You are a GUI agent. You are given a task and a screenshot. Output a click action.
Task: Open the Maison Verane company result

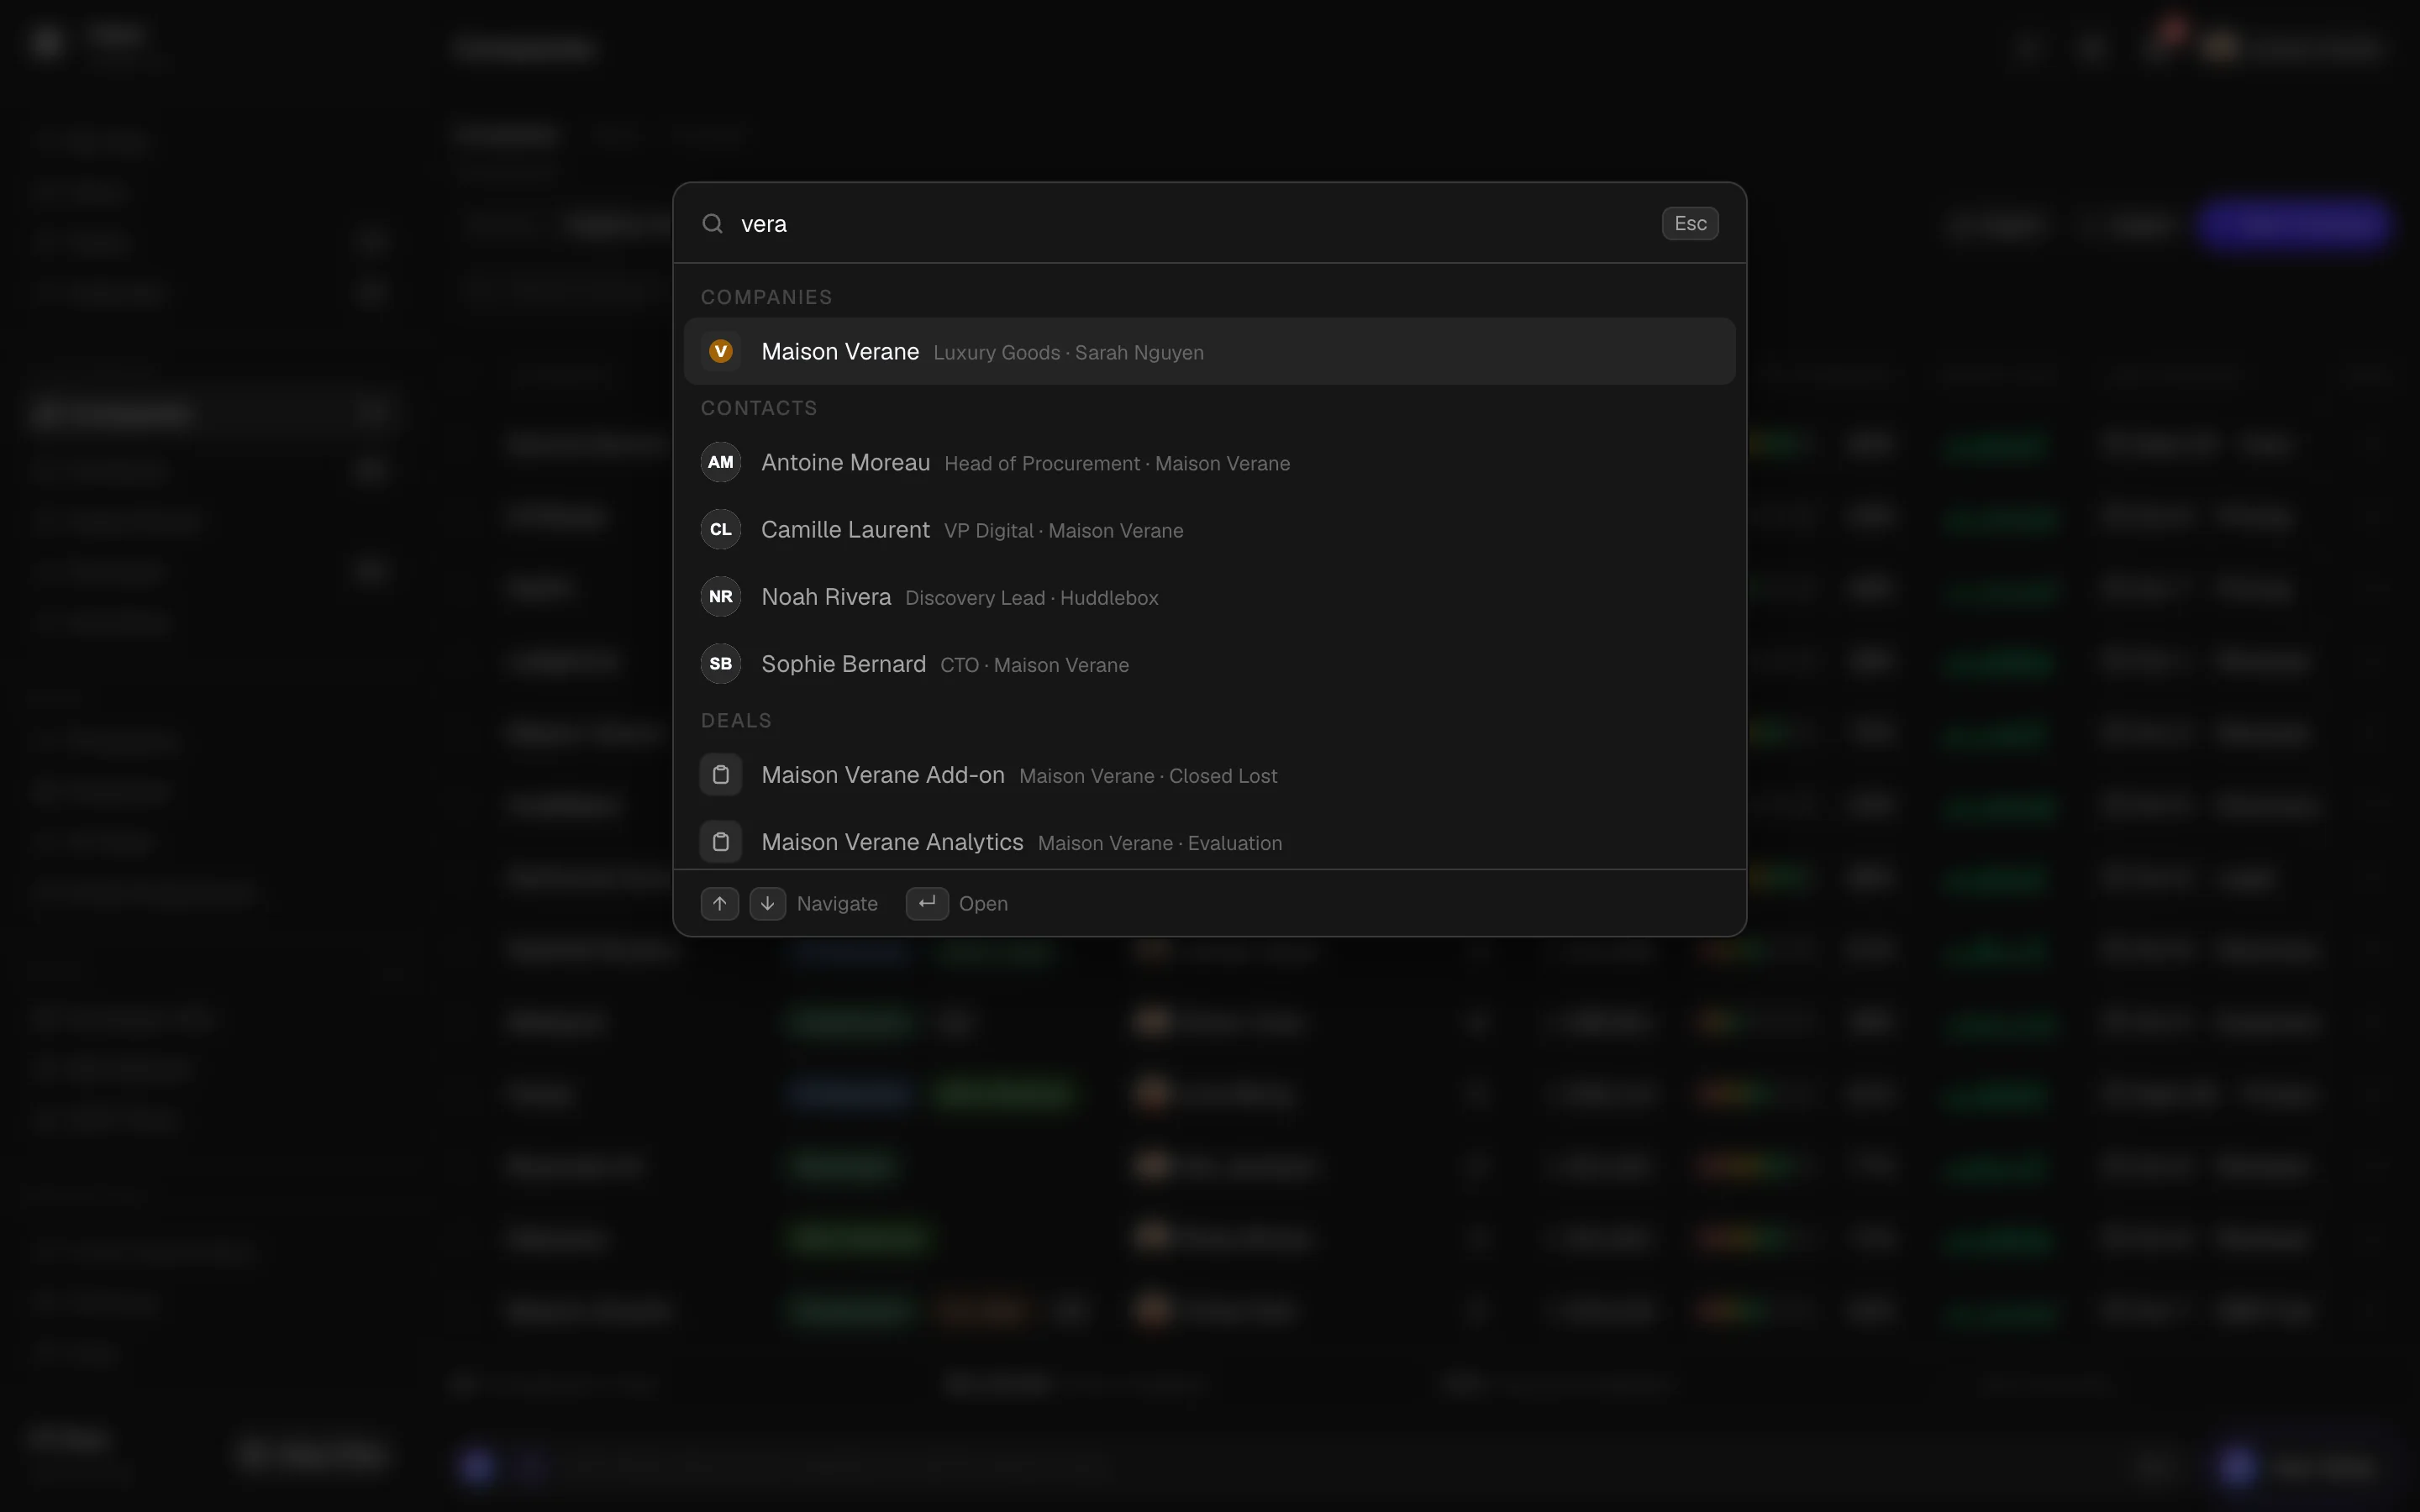coord(1209,351)
